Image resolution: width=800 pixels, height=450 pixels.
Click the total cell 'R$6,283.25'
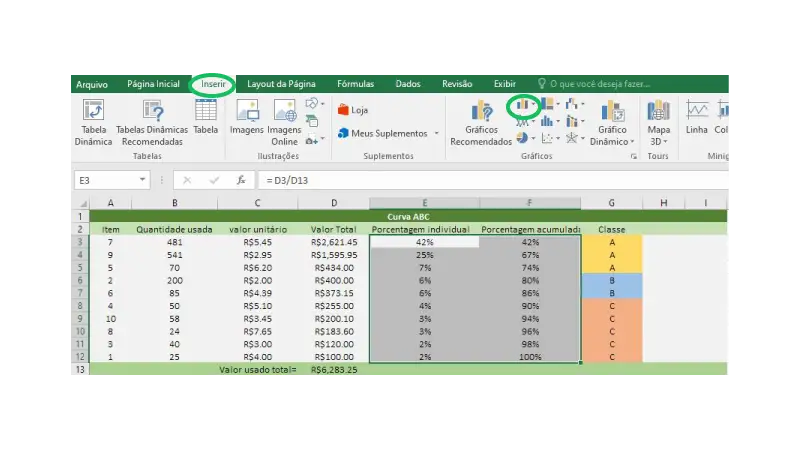pos(334,369)
